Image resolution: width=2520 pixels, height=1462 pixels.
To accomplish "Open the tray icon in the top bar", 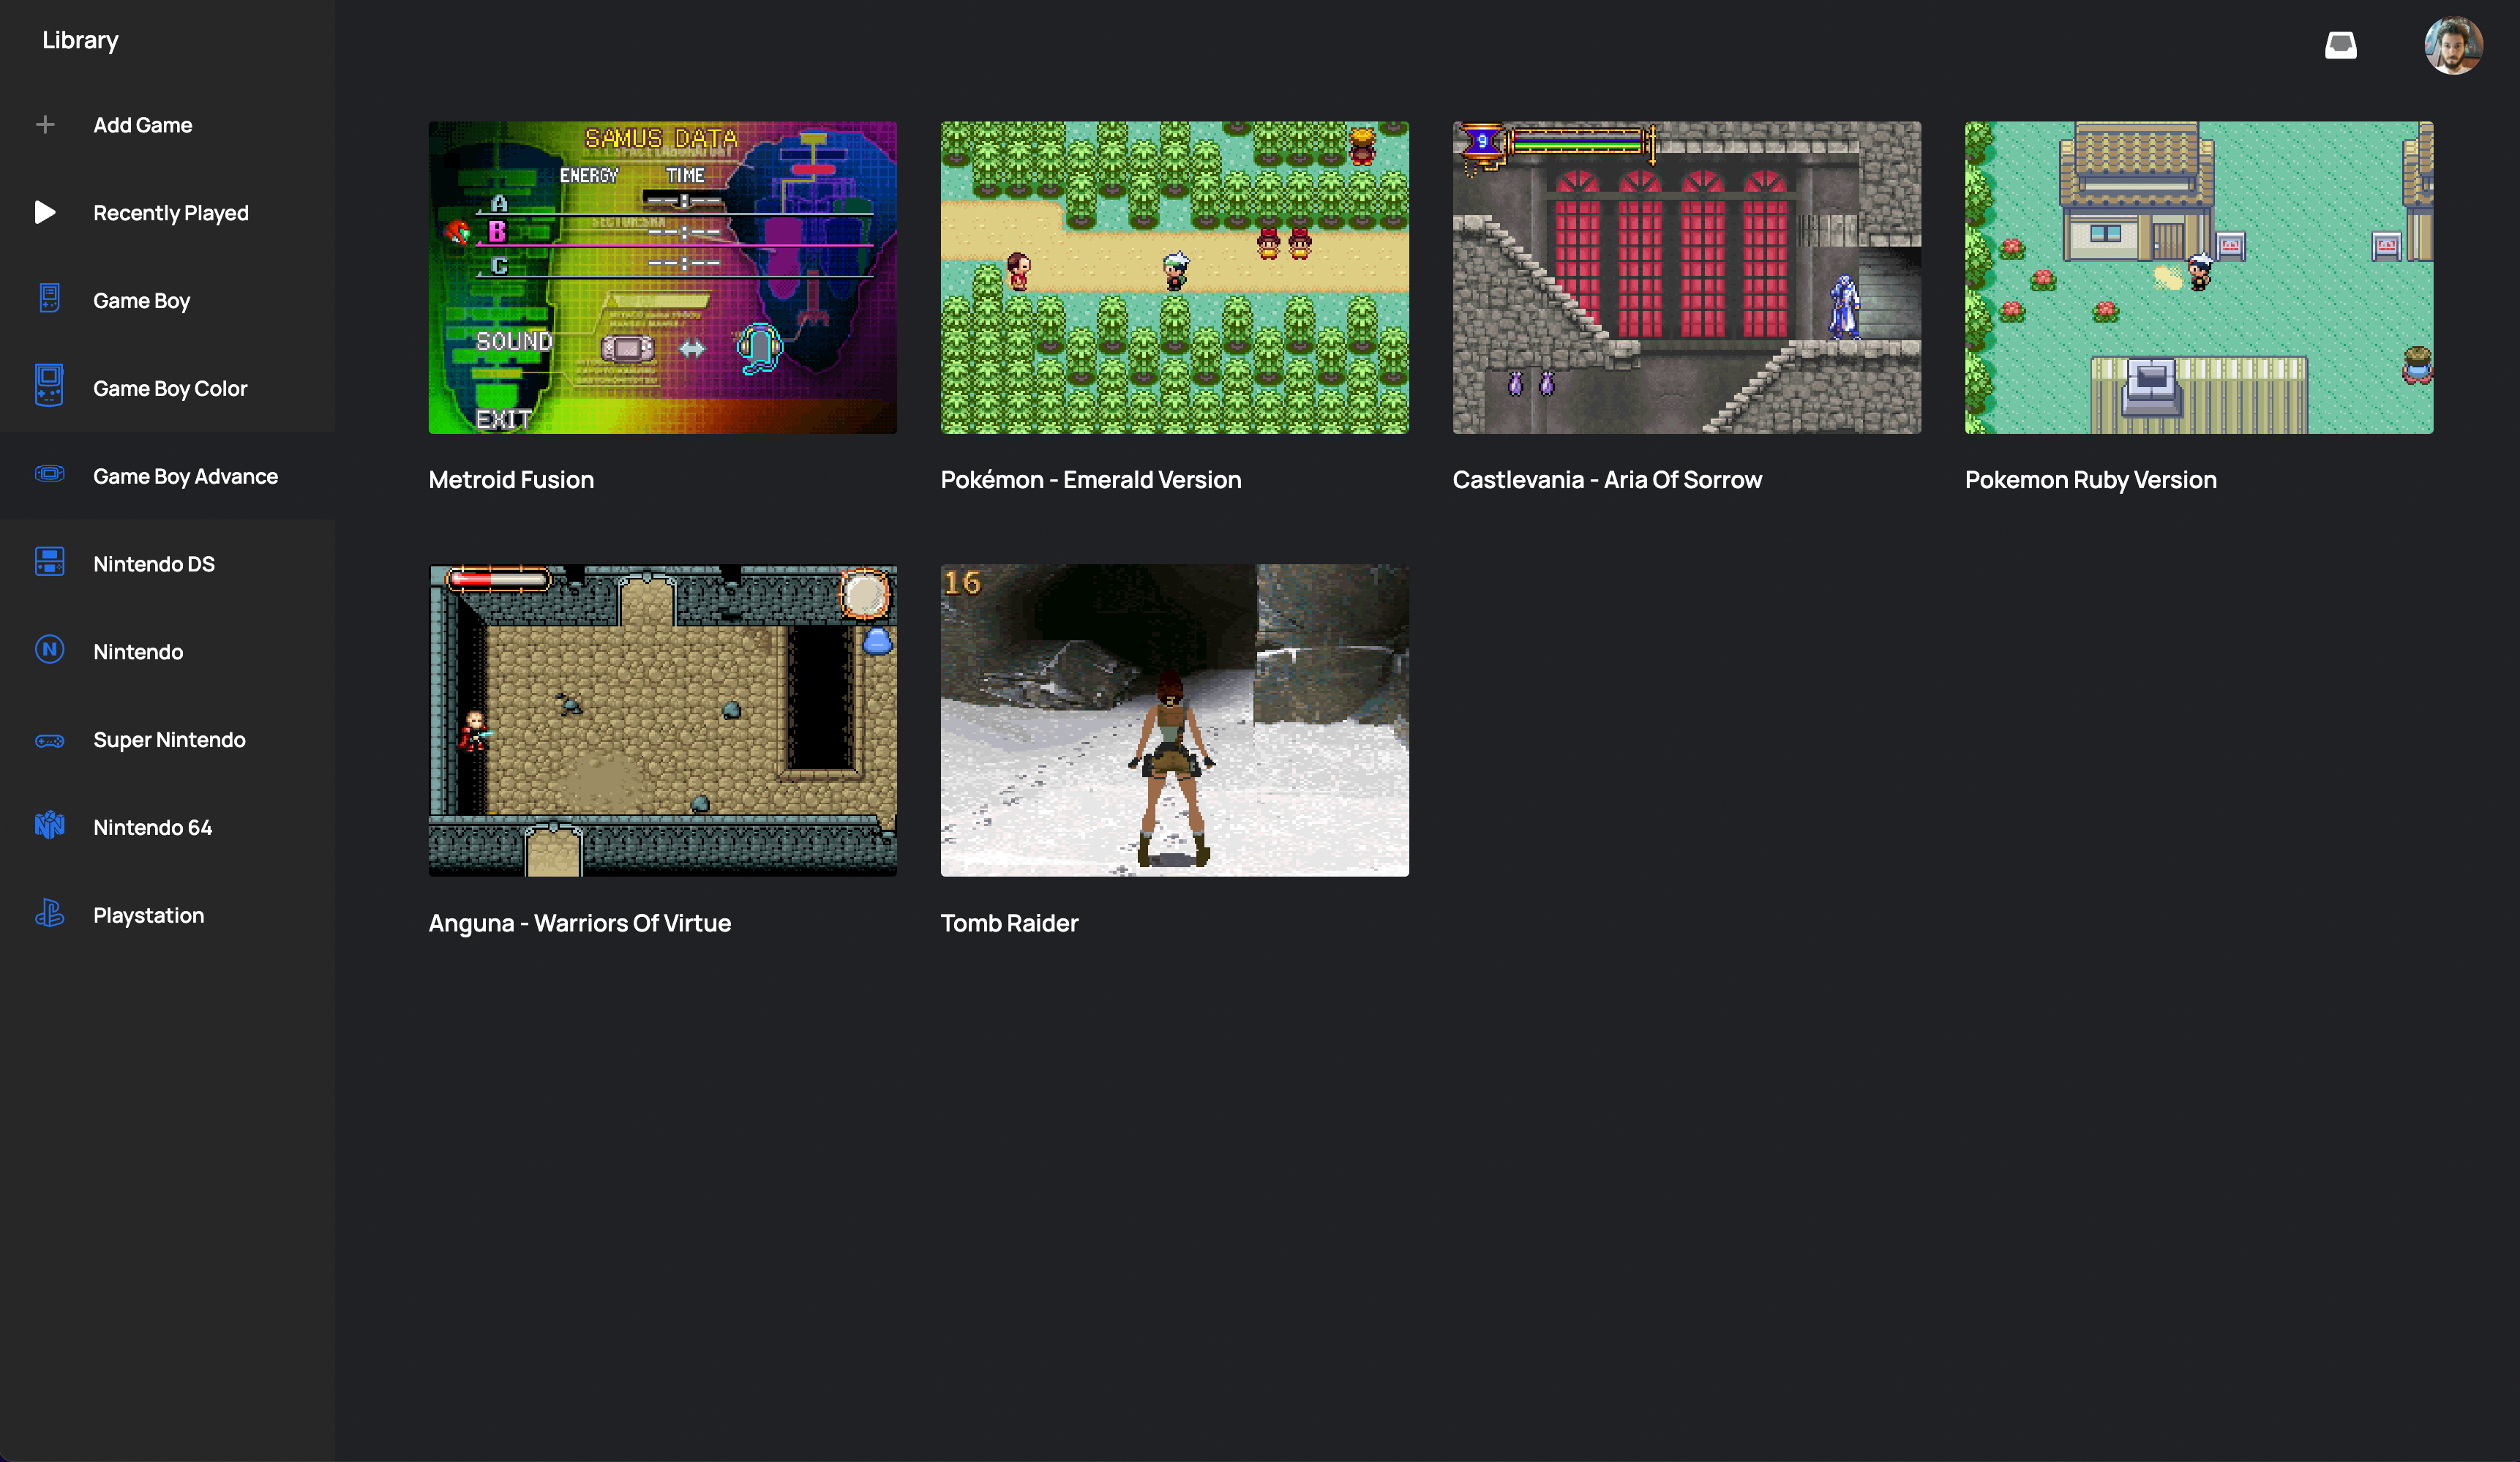I will coord(2340,45).
